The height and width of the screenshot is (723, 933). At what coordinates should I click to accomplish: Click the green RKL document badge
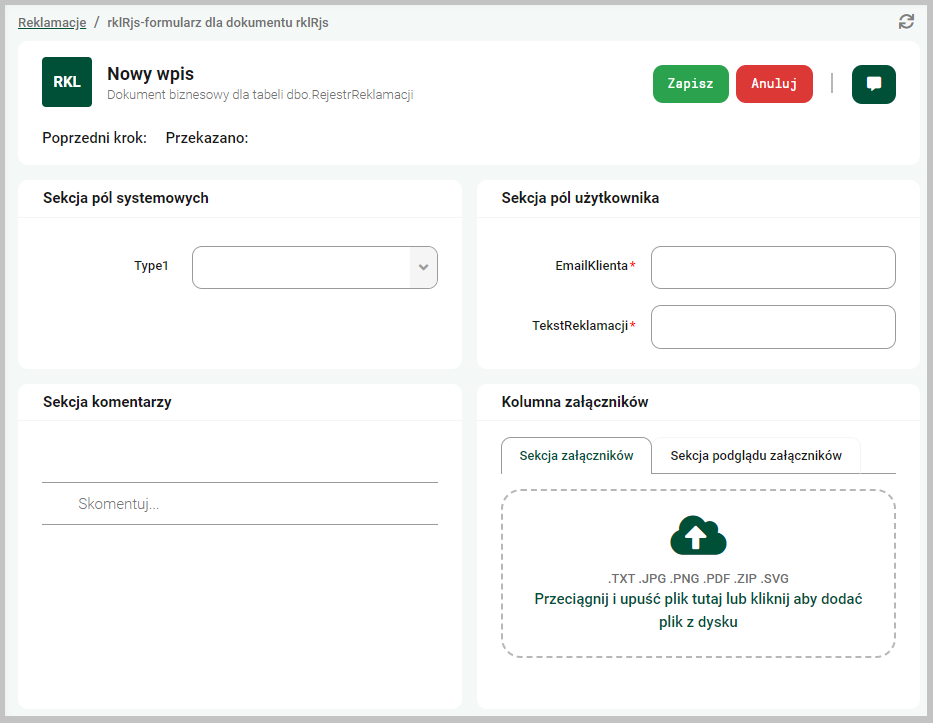[x=67, y=82]
